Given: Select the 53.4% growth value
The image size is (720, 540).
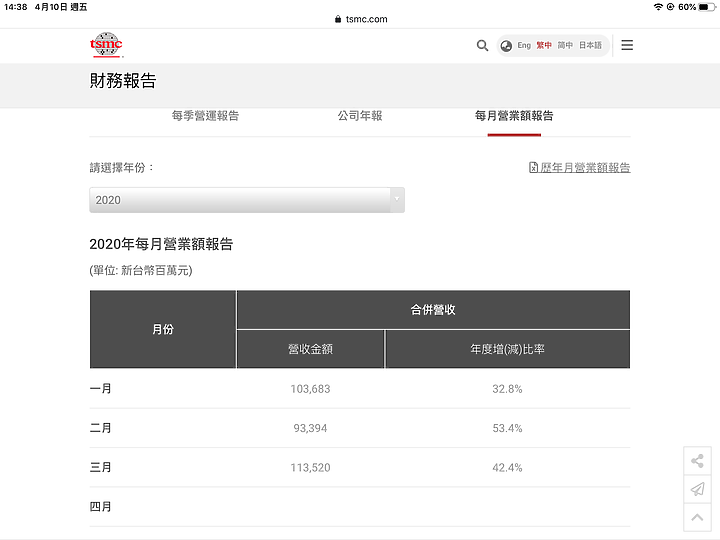Looking at the screenshot, I should (507, 428).
